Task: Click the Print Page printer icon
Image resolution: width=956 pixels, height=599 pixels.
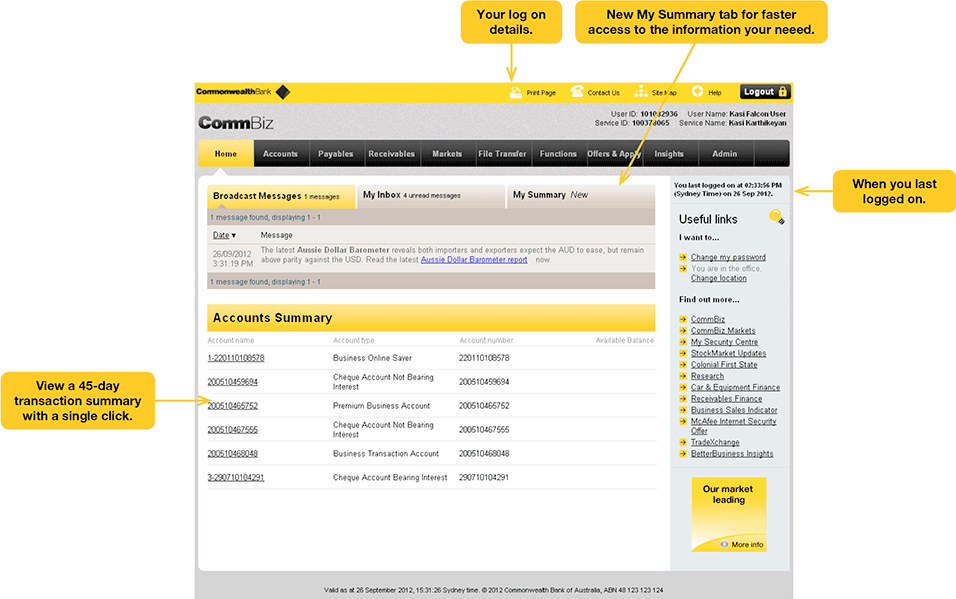Action: (516, 92)
